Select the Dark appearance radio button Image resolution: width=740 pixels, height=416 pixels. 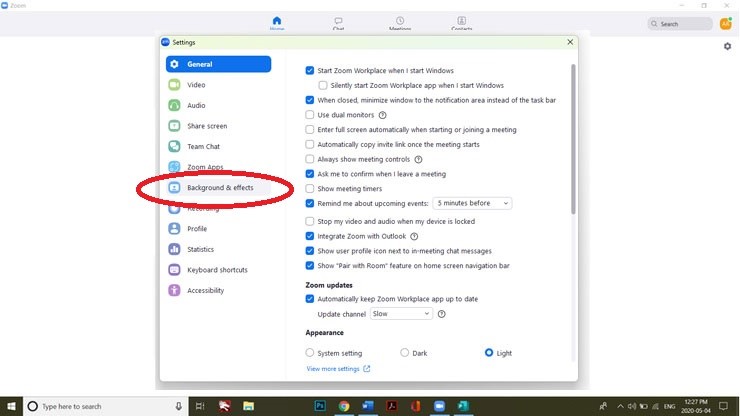tap(404, 353)
